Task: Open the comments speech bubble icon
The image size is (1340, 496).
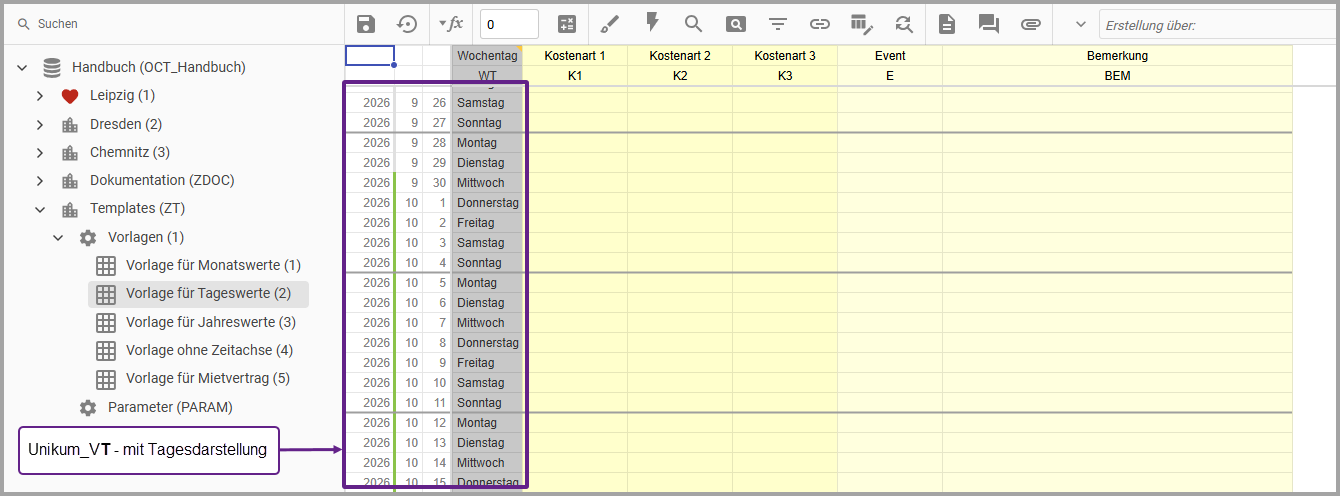Action: [989, 24]
